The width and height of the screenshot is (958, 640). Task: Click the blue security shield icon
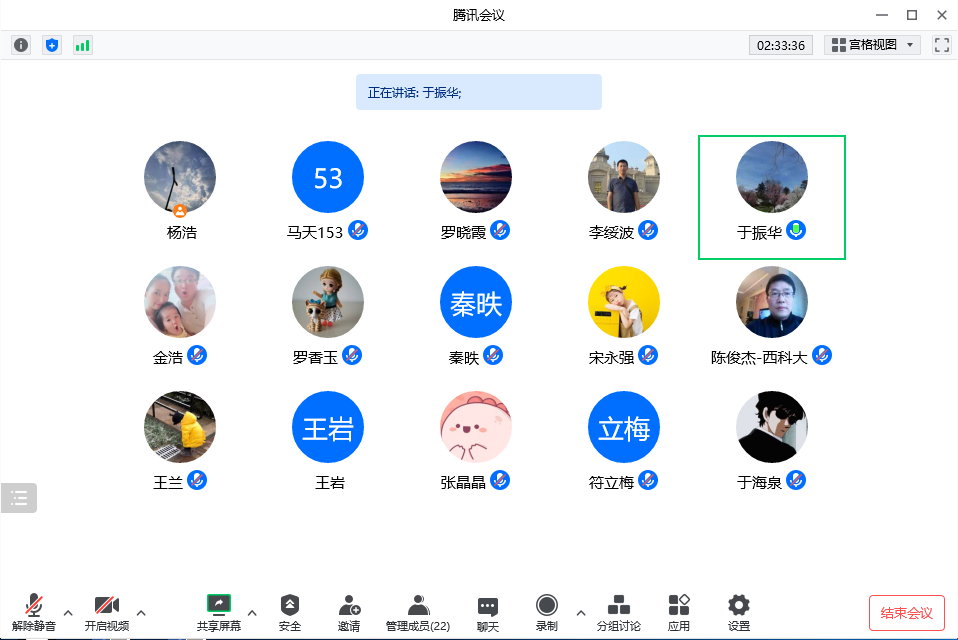click(x=52, y=45)
